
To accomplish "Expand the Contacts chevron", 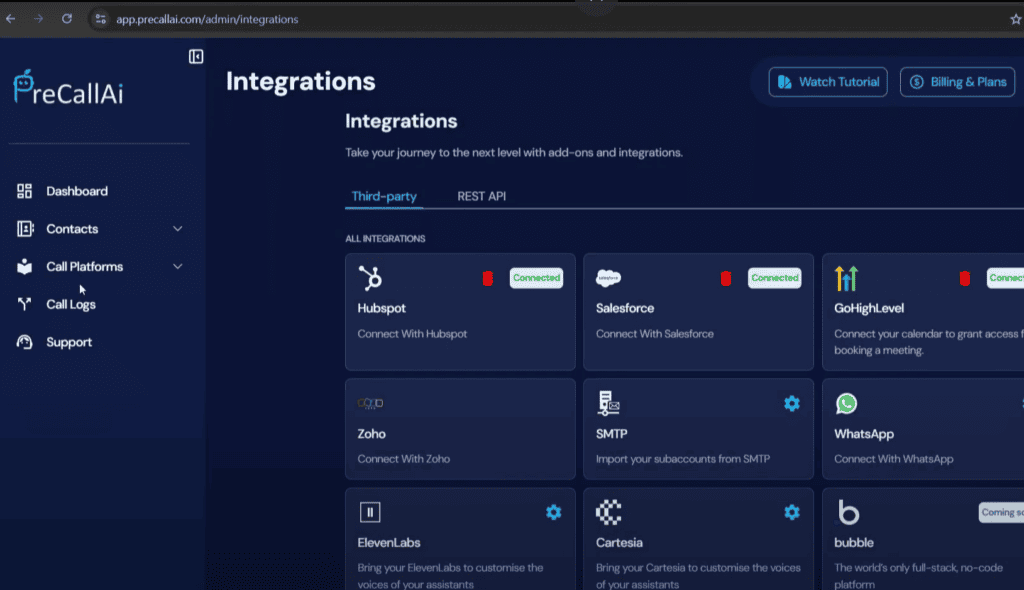I will pyautogui.click(x=178, y=229).
